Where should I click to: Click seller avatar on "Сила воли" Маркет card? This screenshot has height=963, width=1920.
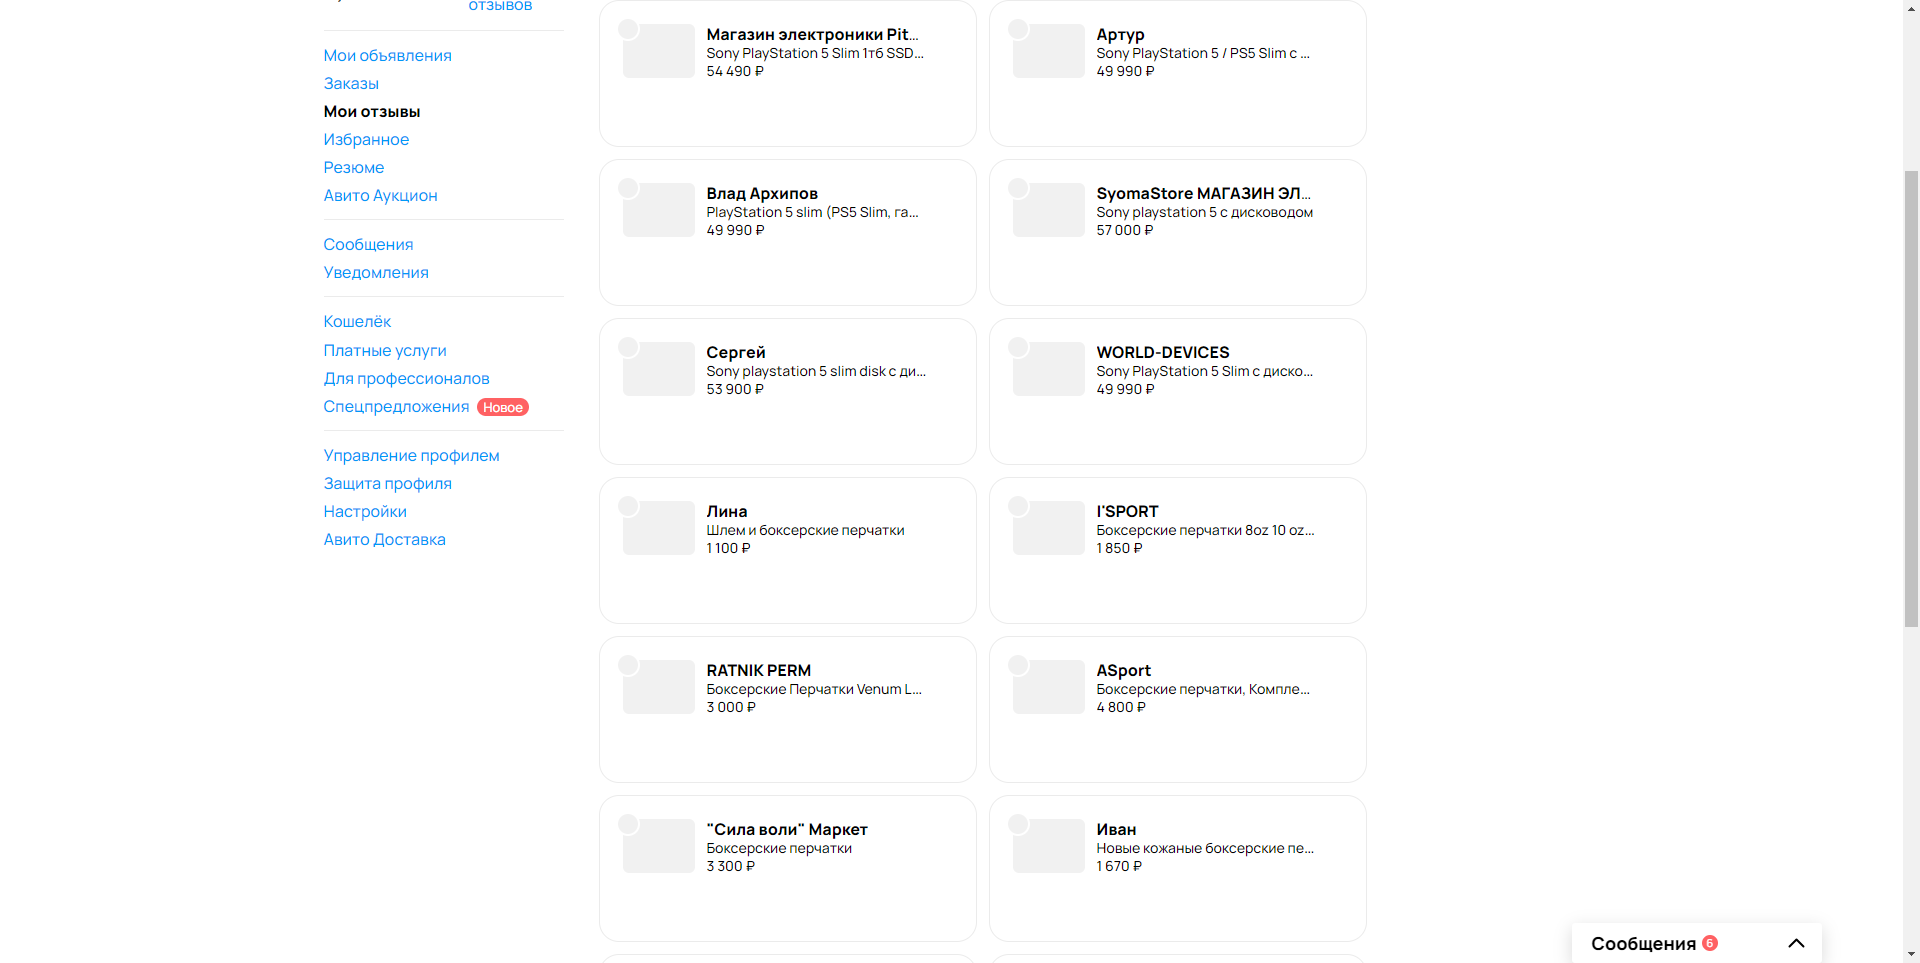pyautogui.click(x=628, y=824)
